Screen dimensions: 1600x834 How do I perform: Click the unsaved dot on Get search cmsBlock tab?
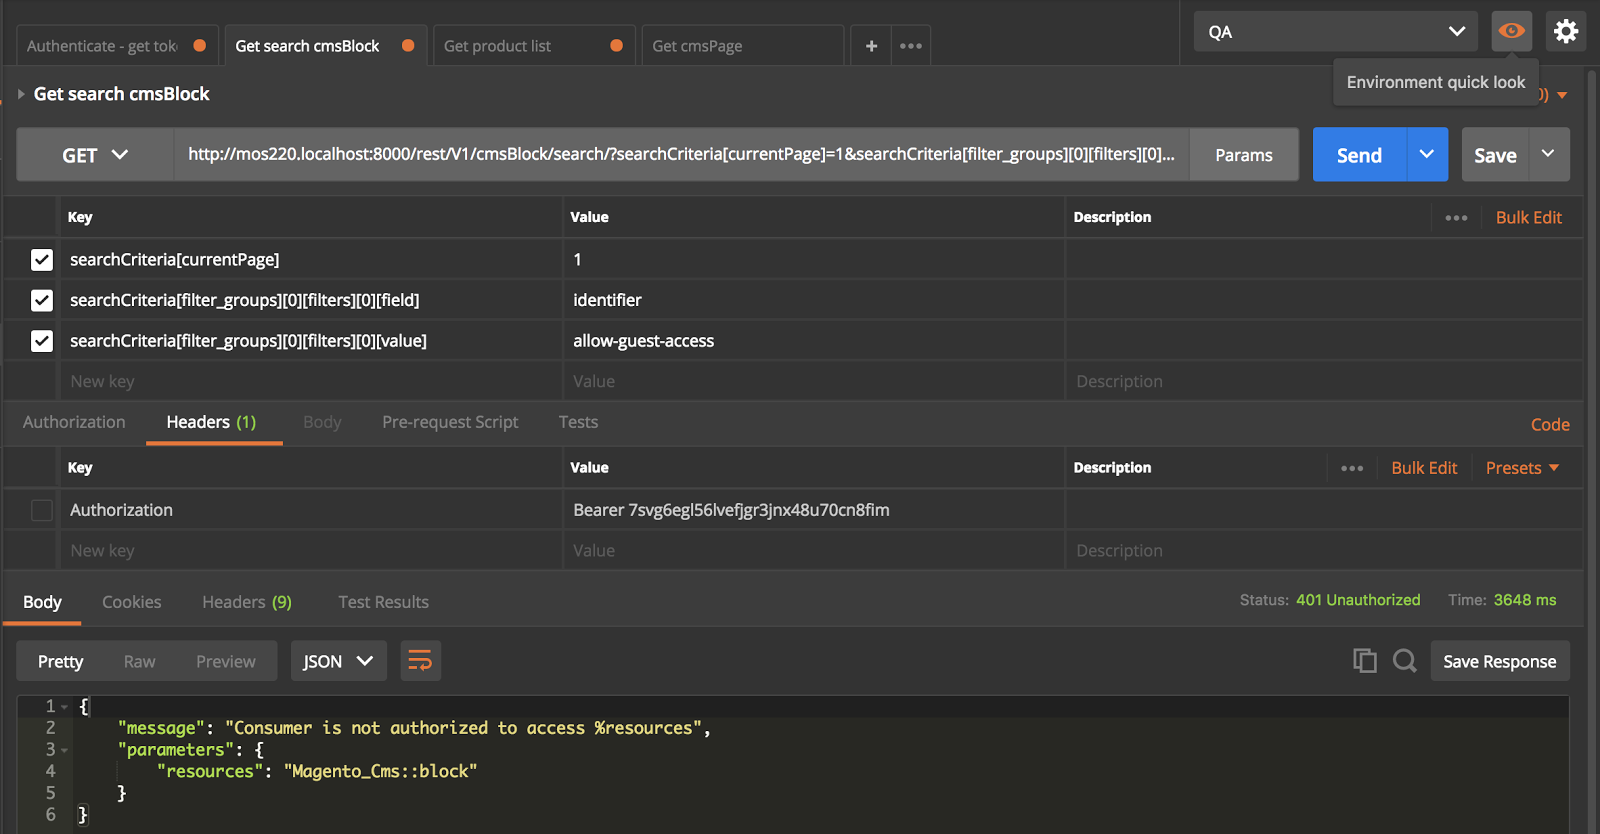tap(408, 46)
